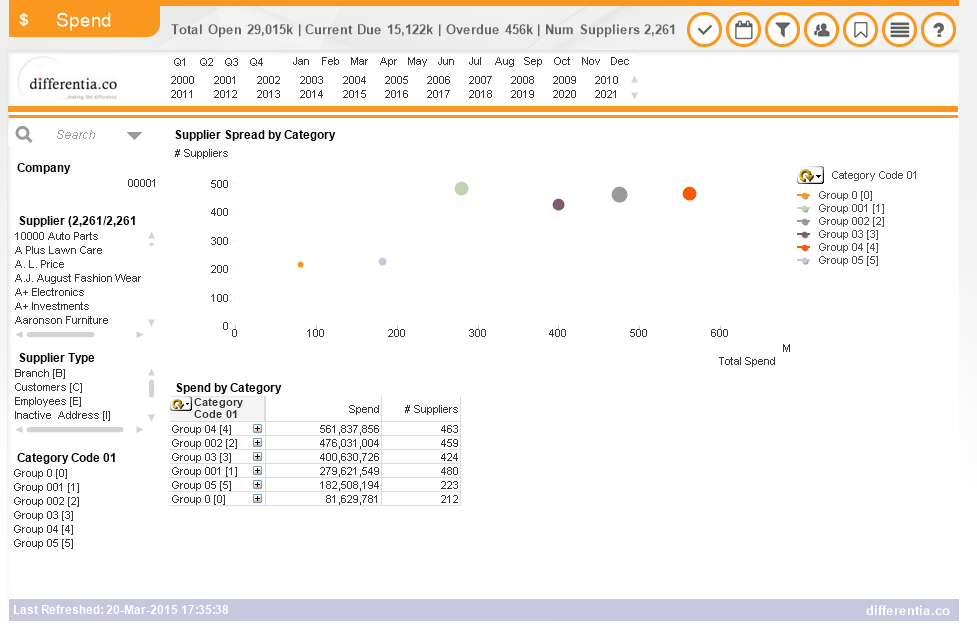Click the dollar sign Spend icon
Viewport: 977px width, 632px height.
pos(24,20)
